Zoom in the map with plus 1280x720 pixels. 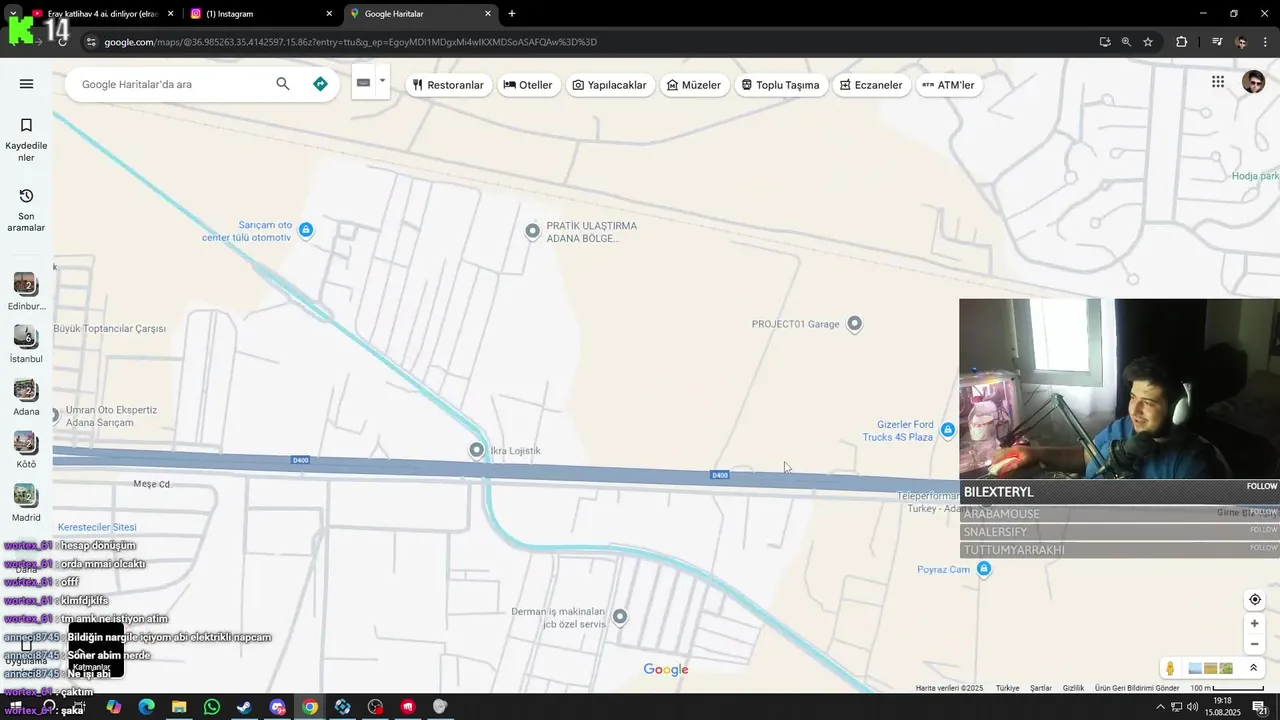(1254, 623)
